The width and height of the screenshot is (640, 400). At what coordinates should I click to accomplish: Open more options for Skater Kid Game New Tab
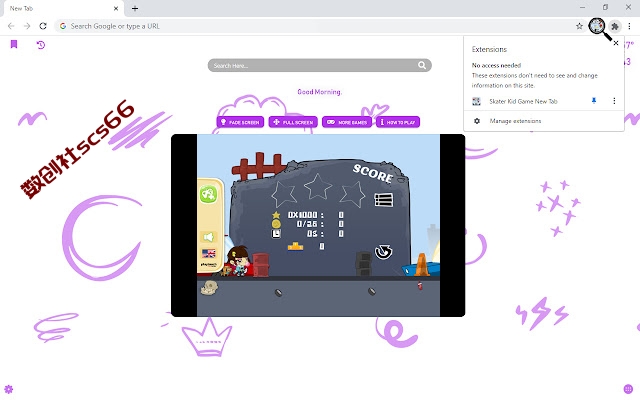614,101
